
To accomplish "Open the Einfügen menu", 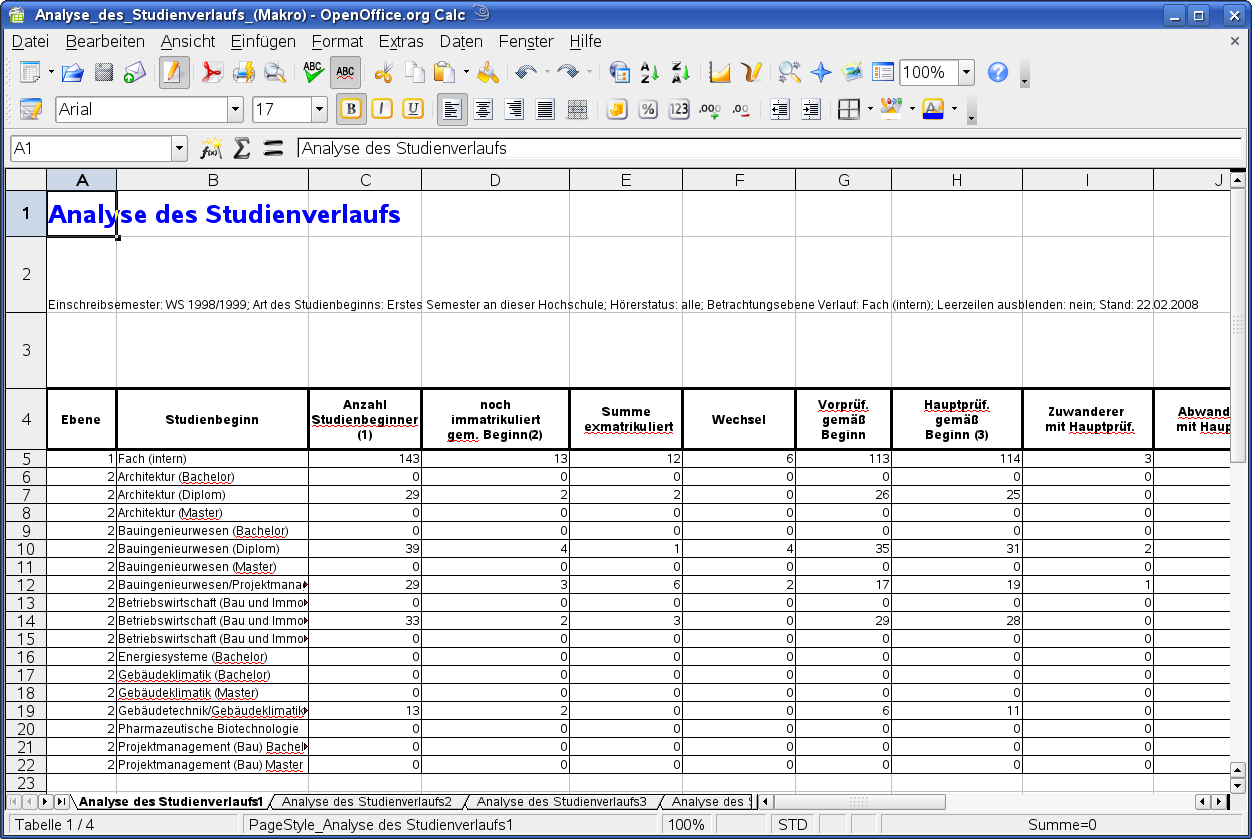I will [263, 41].
